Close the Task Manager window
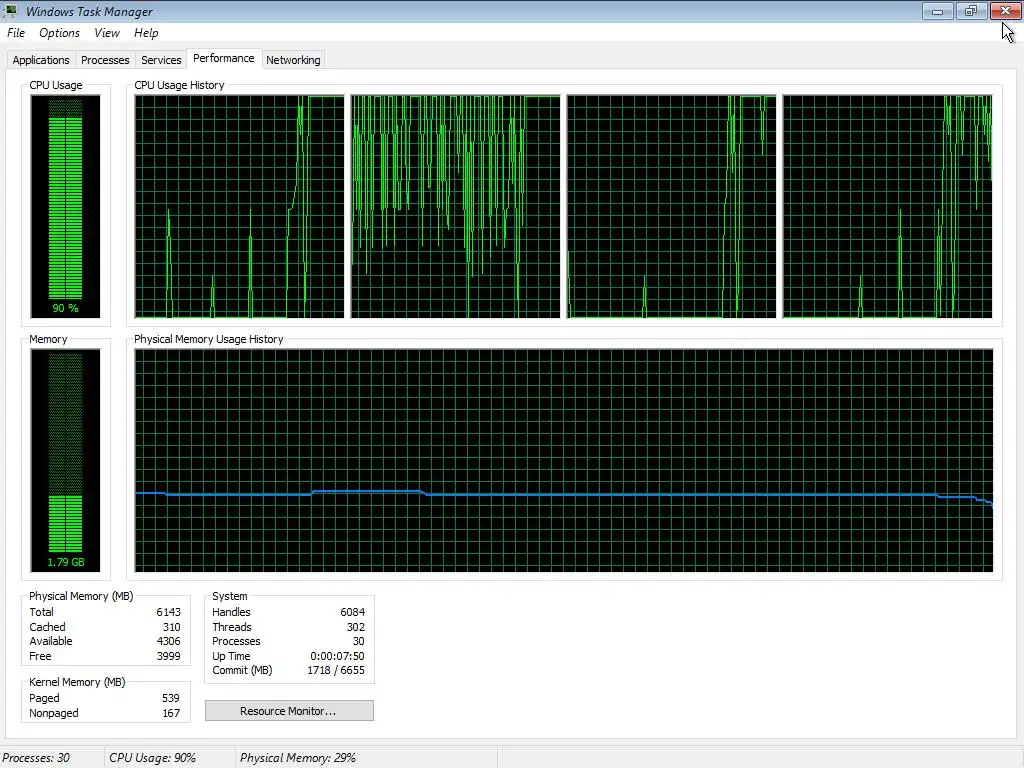 1006,11
